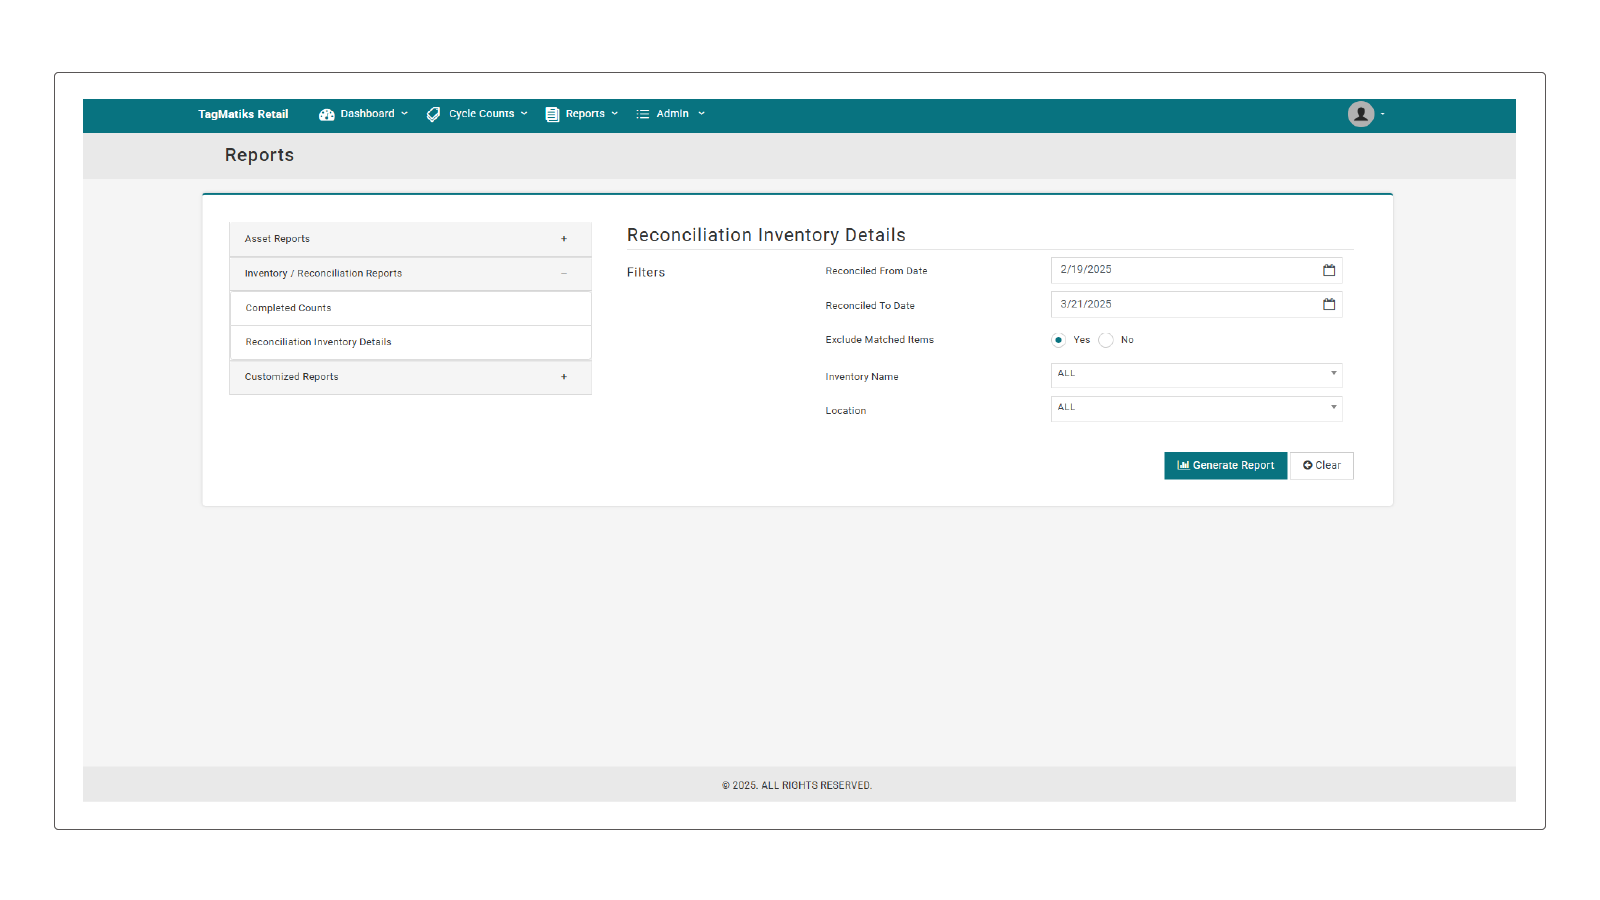The image size is (1600, 900).
Task: Select Yes for Exclude Matched Items
Action: pyautogui.click(x=1058, y=340)
